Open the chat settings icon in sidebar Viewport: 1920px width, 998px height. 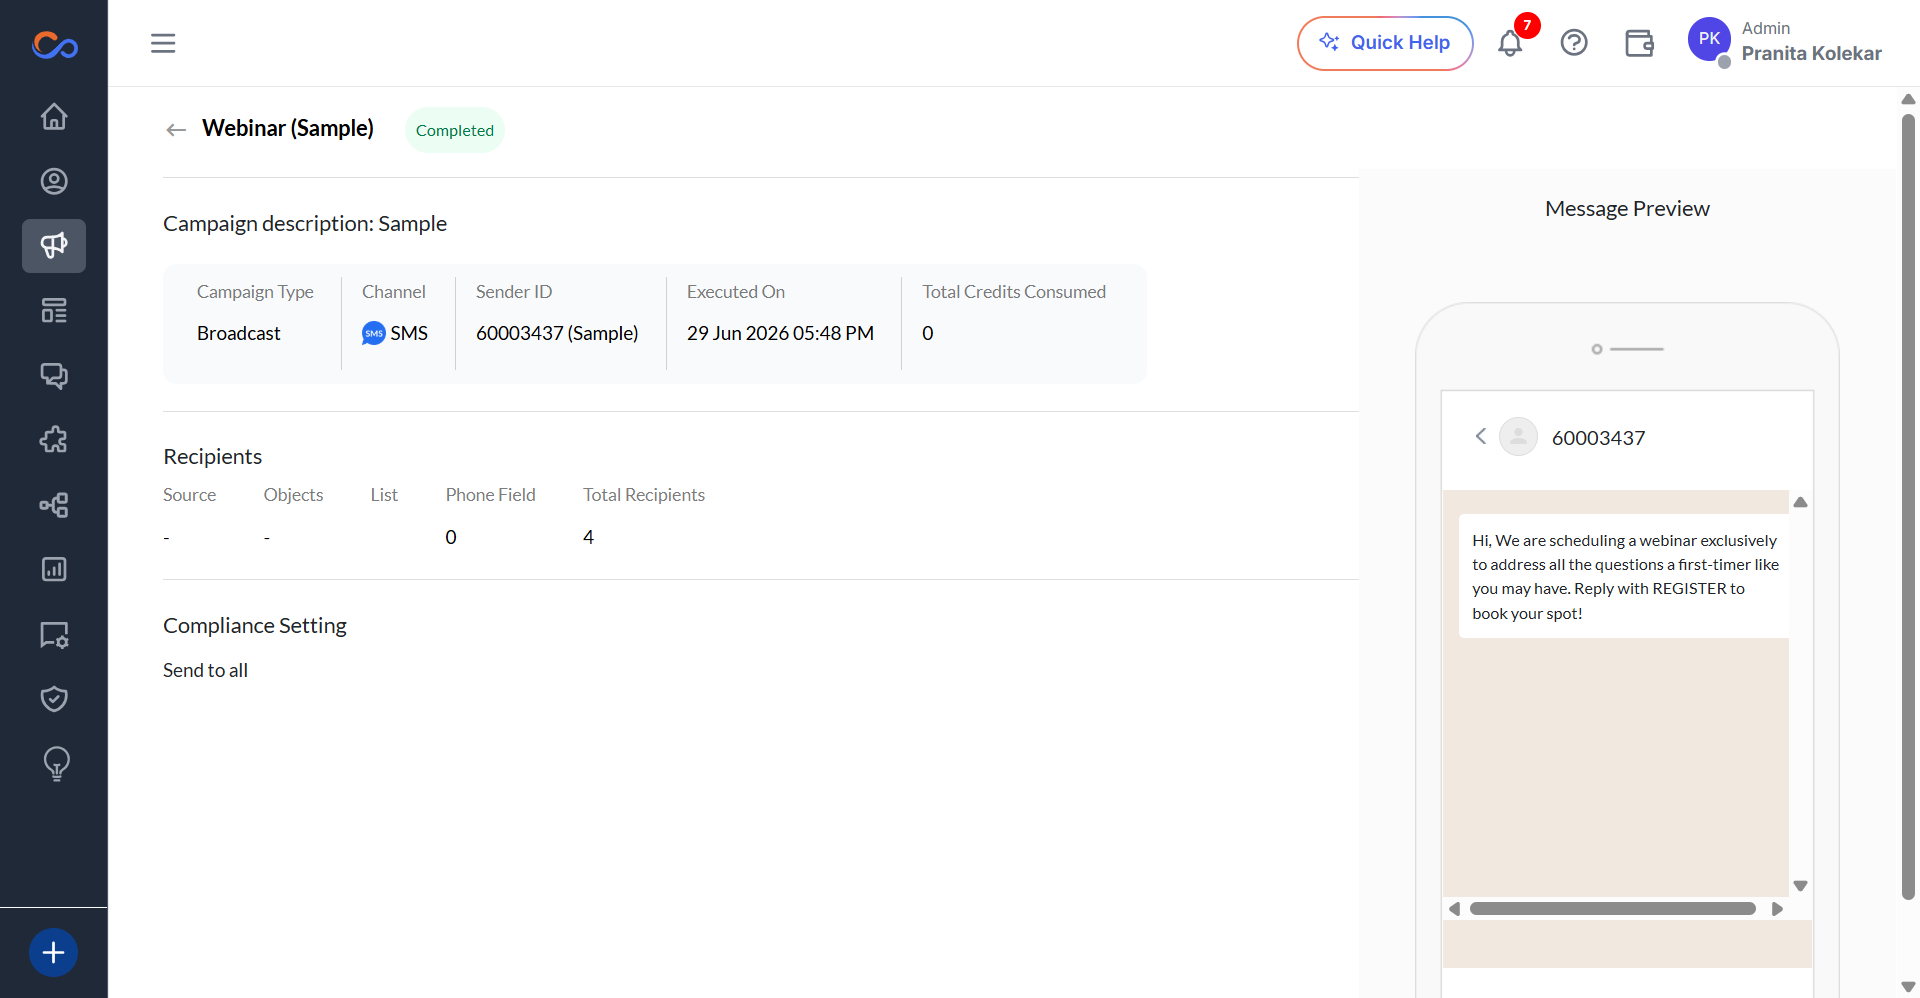[x=54, y=634]
